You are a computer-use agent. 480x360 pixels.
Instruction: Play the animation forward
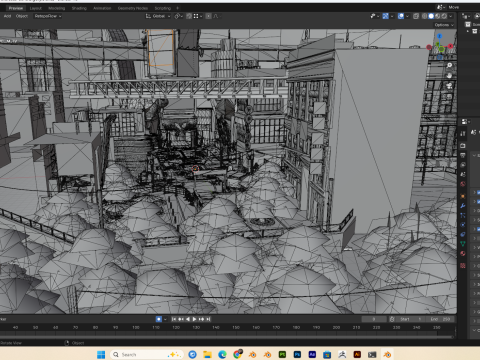194,319
